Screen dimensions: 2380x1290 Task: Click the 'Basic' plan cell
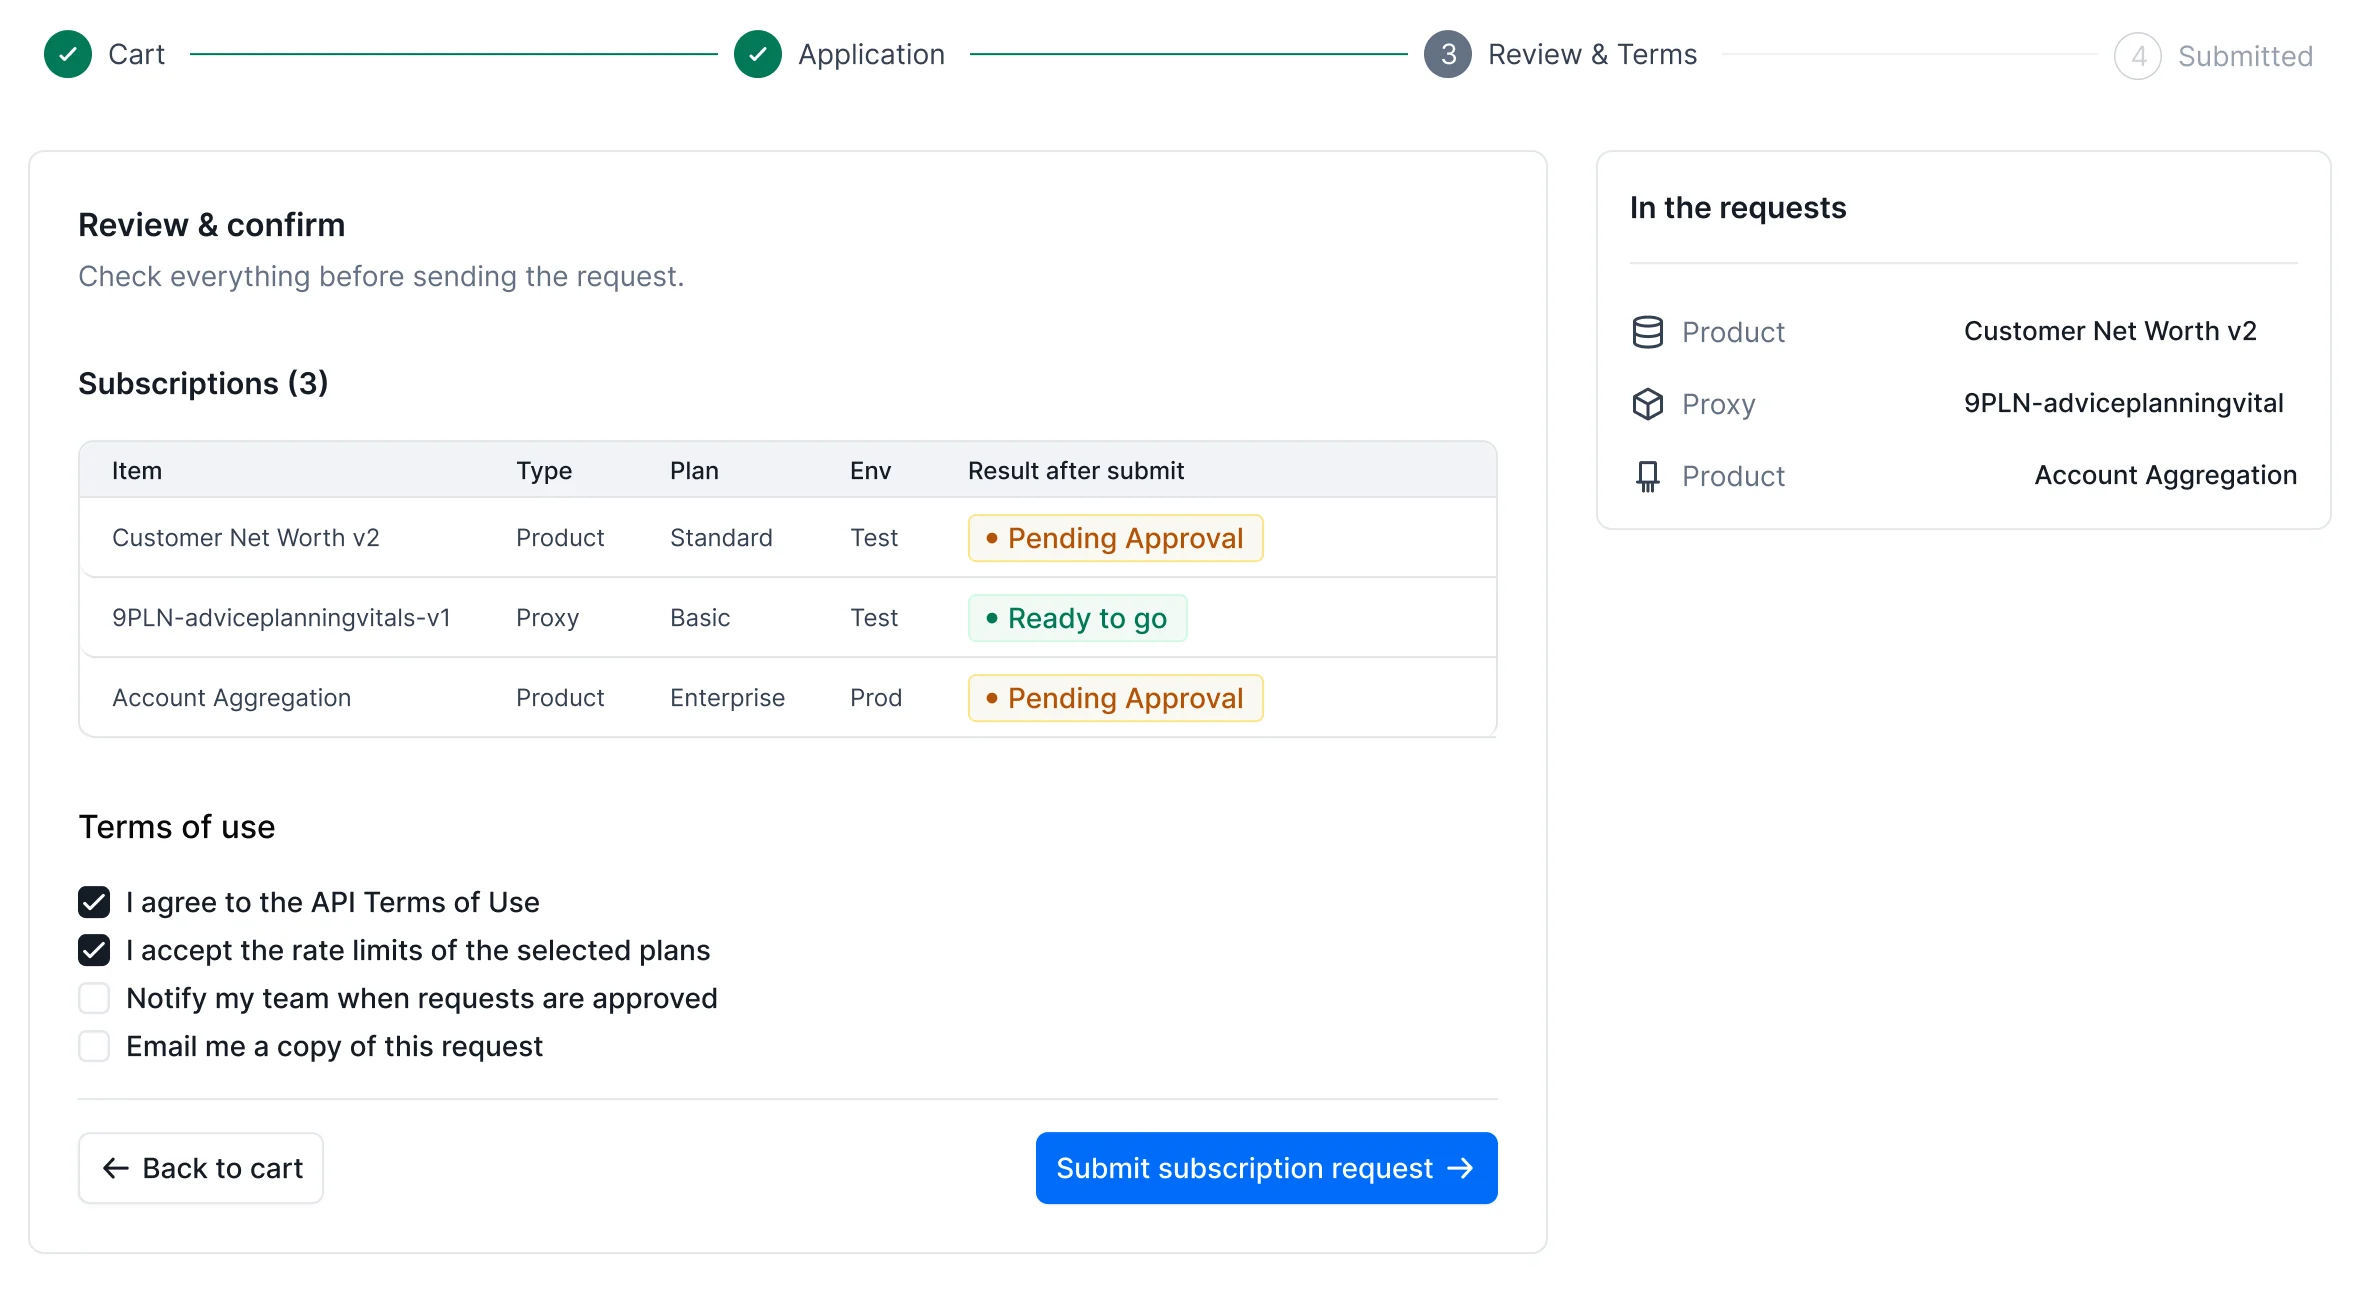(x=700, y=618)
